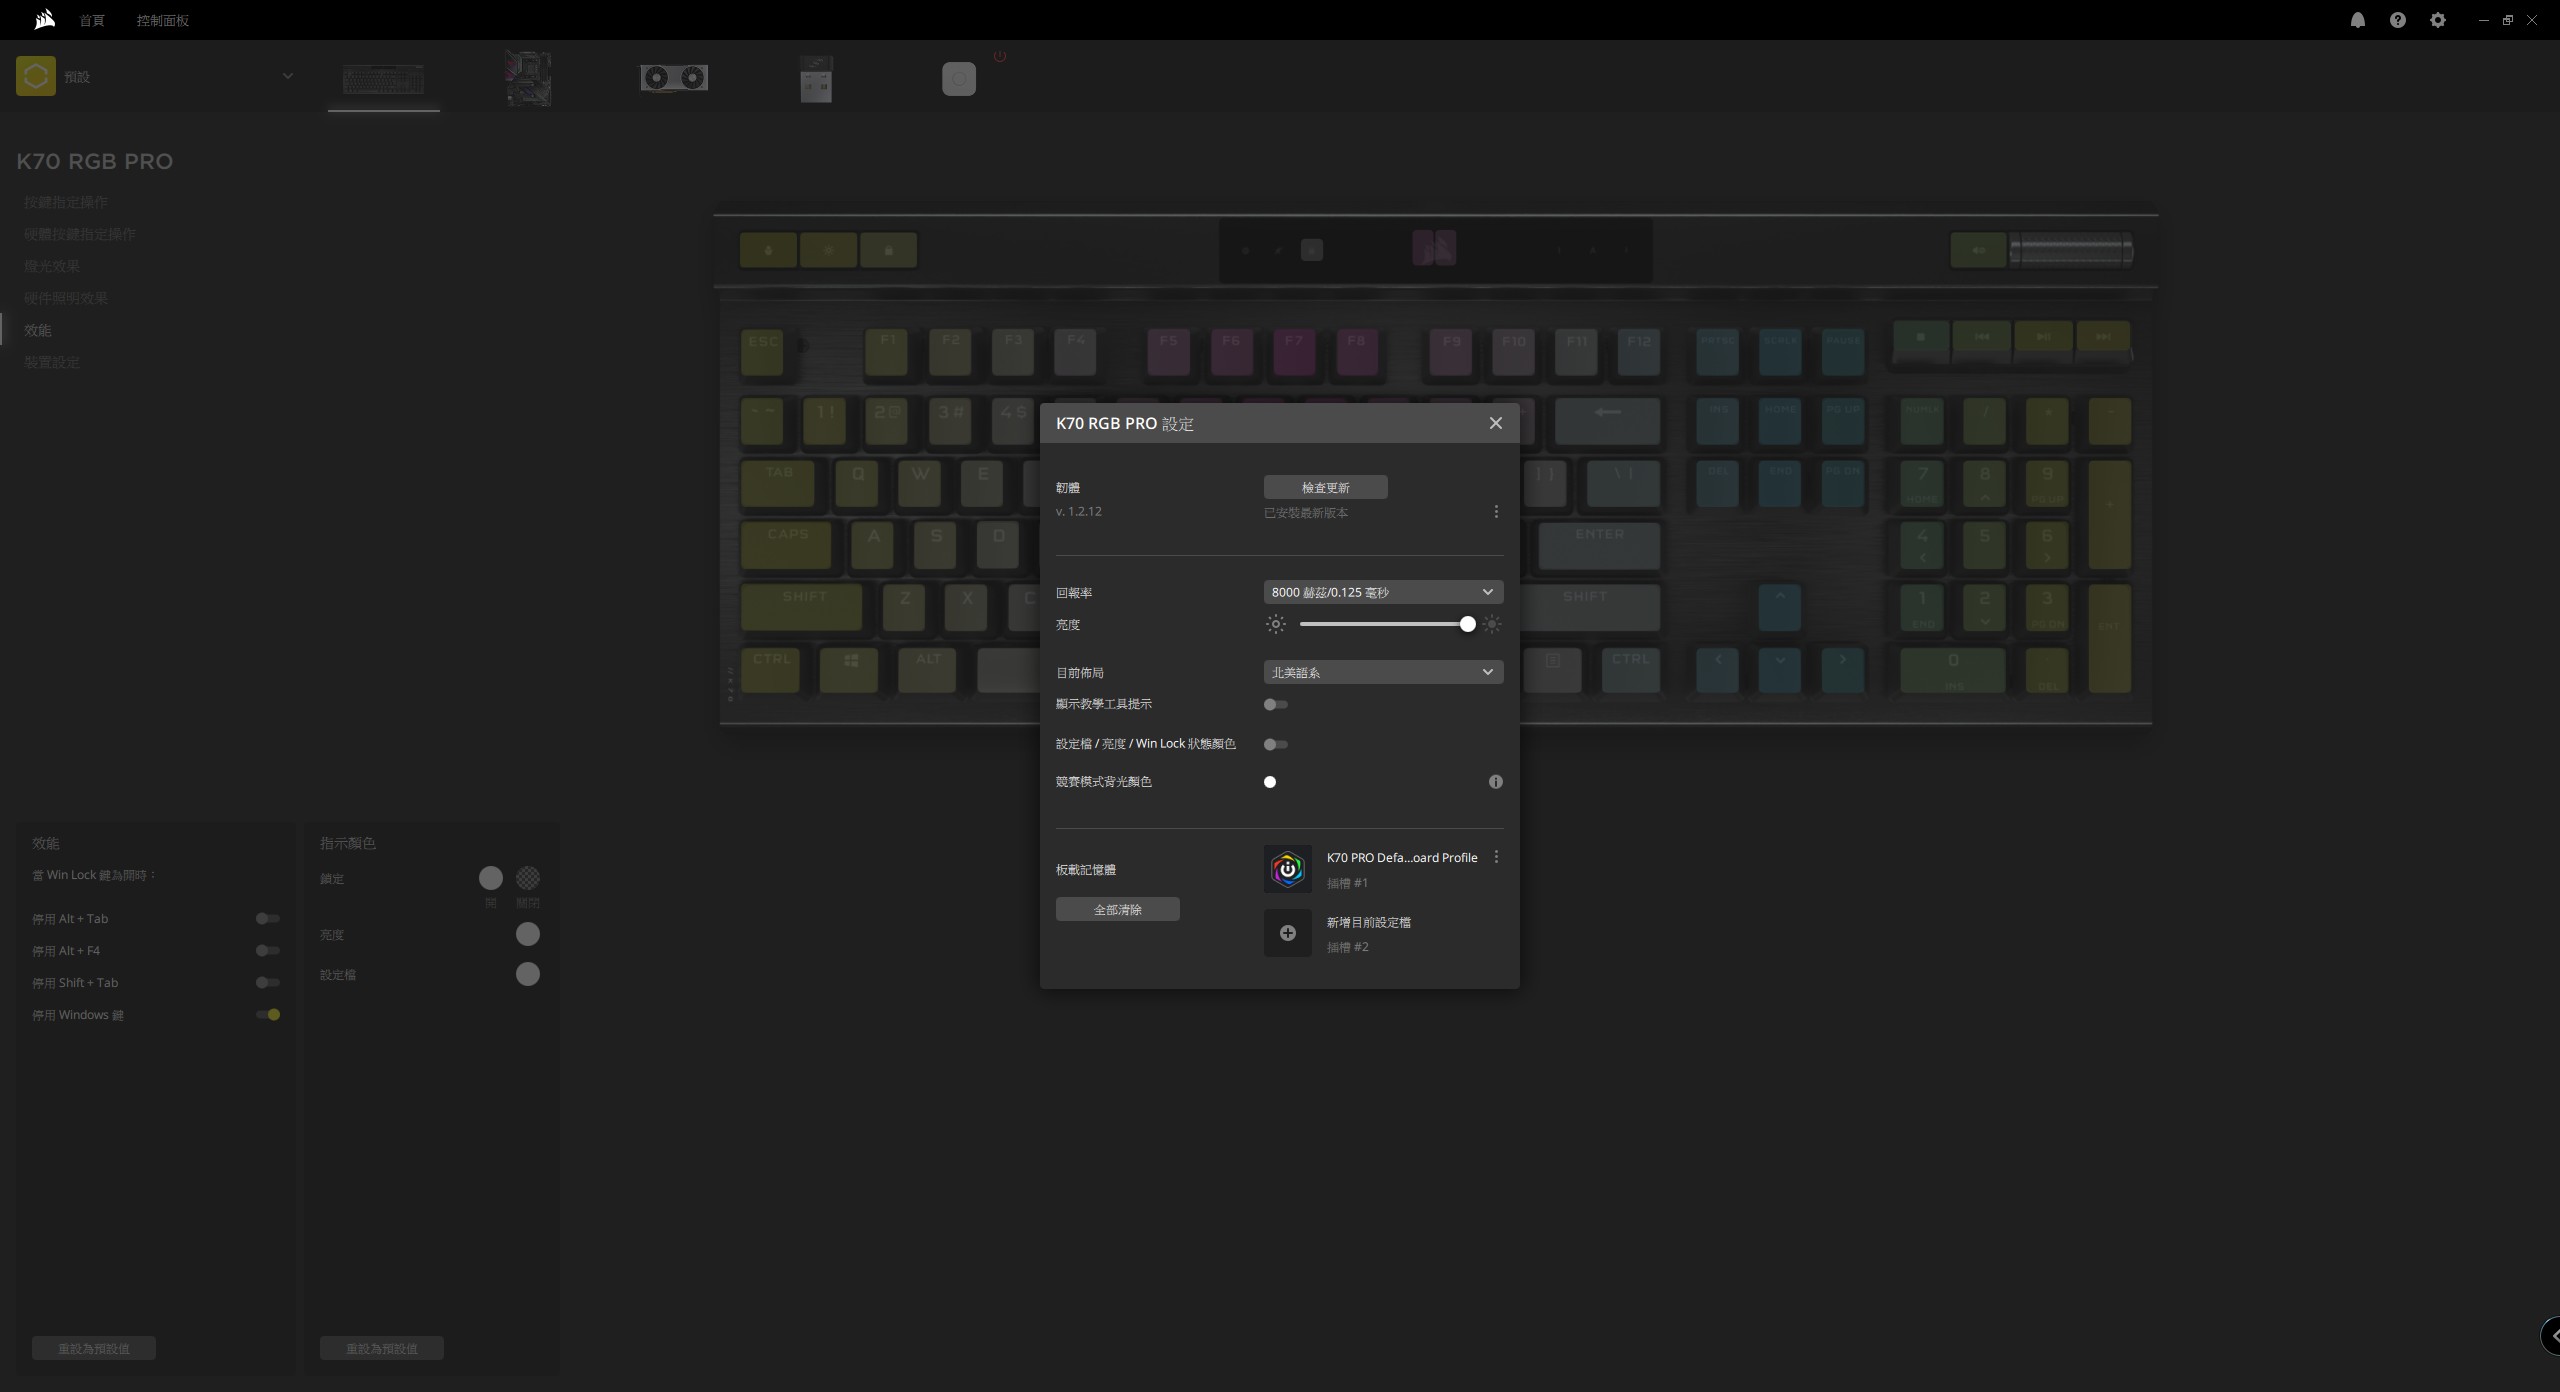2560x1392 pixels.
Task: Open the 回報率 8000 赫茲 dropdown
Action: point(1383,592)
